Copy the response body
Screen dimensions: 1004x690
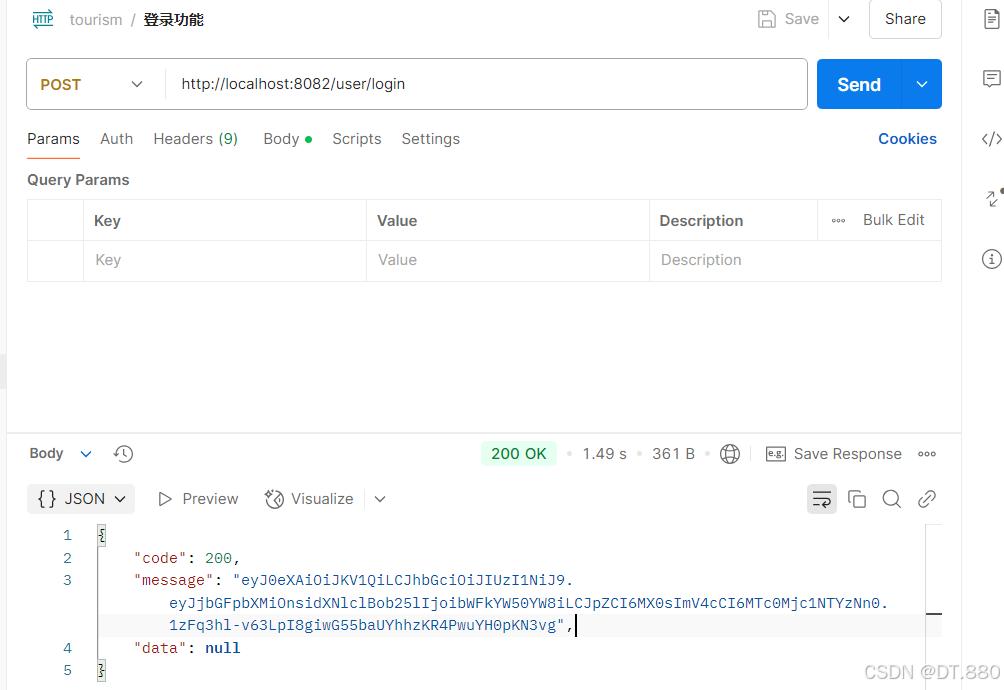tap(857, 498)
